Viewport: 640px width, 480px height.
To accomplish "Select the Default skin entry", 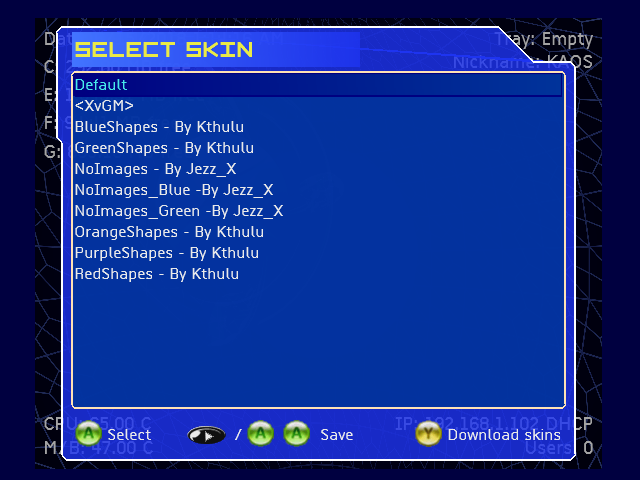I will (x=318, y=85).
